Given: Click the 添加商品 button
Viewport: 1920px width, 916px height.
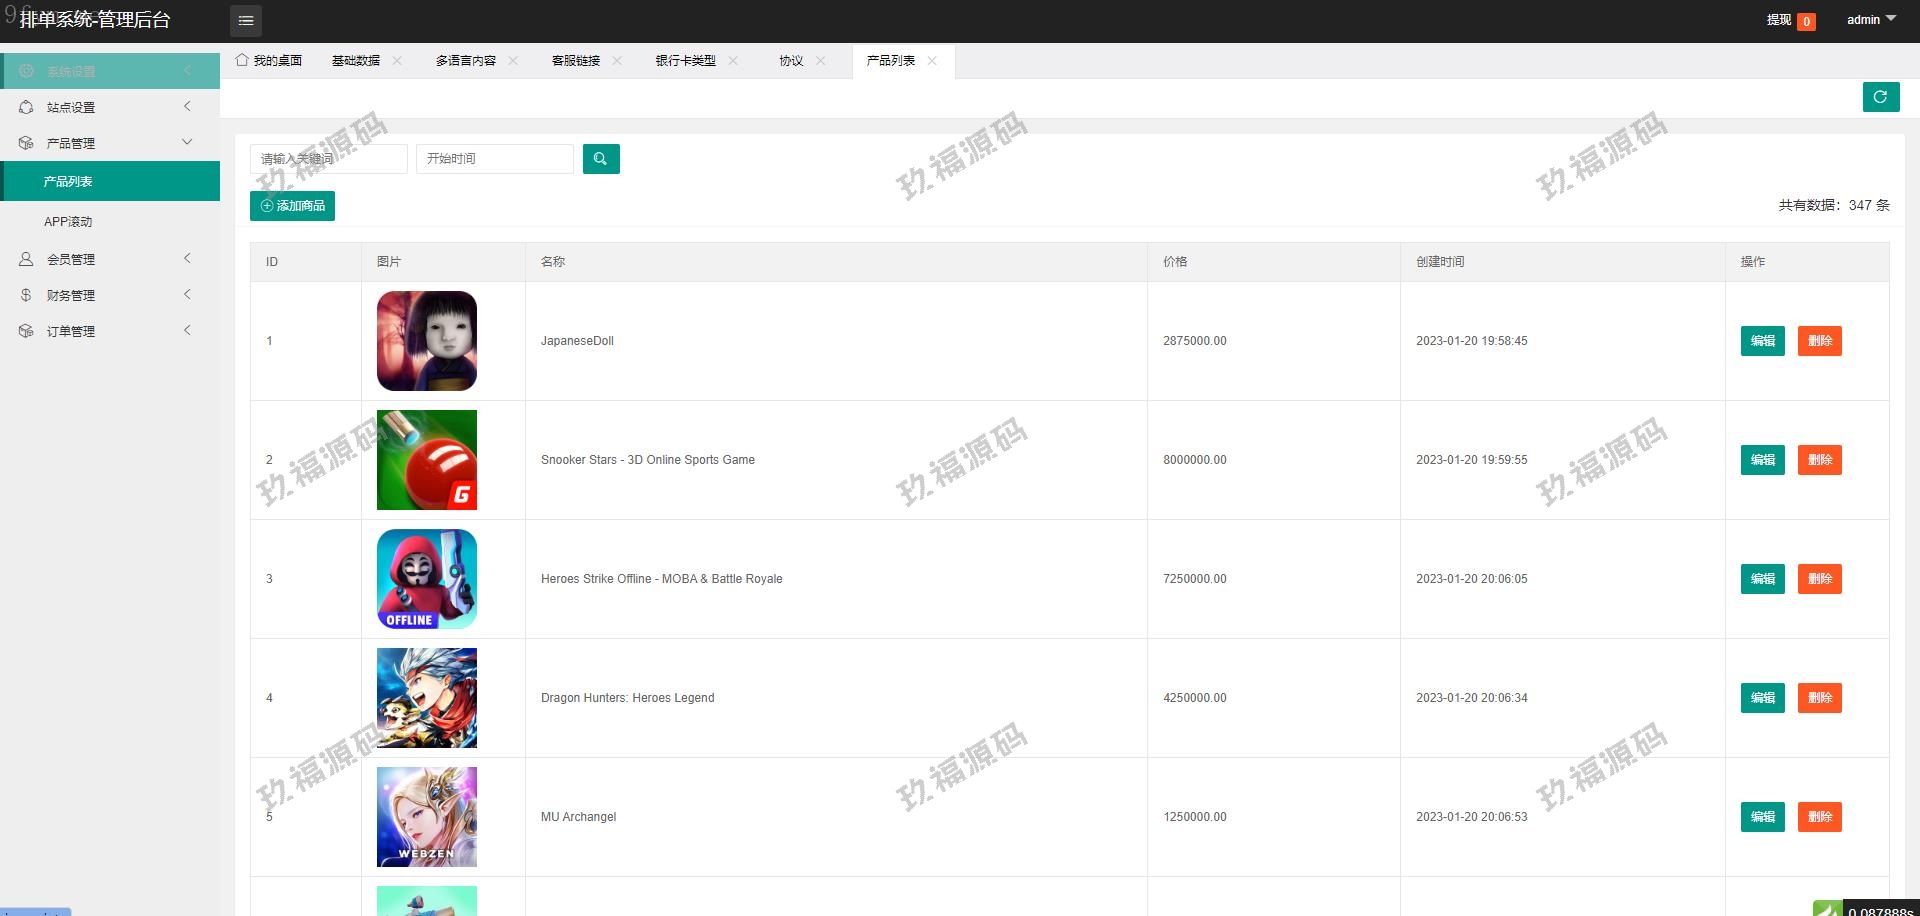Looking at the screenshot, I should pos(292,206).
